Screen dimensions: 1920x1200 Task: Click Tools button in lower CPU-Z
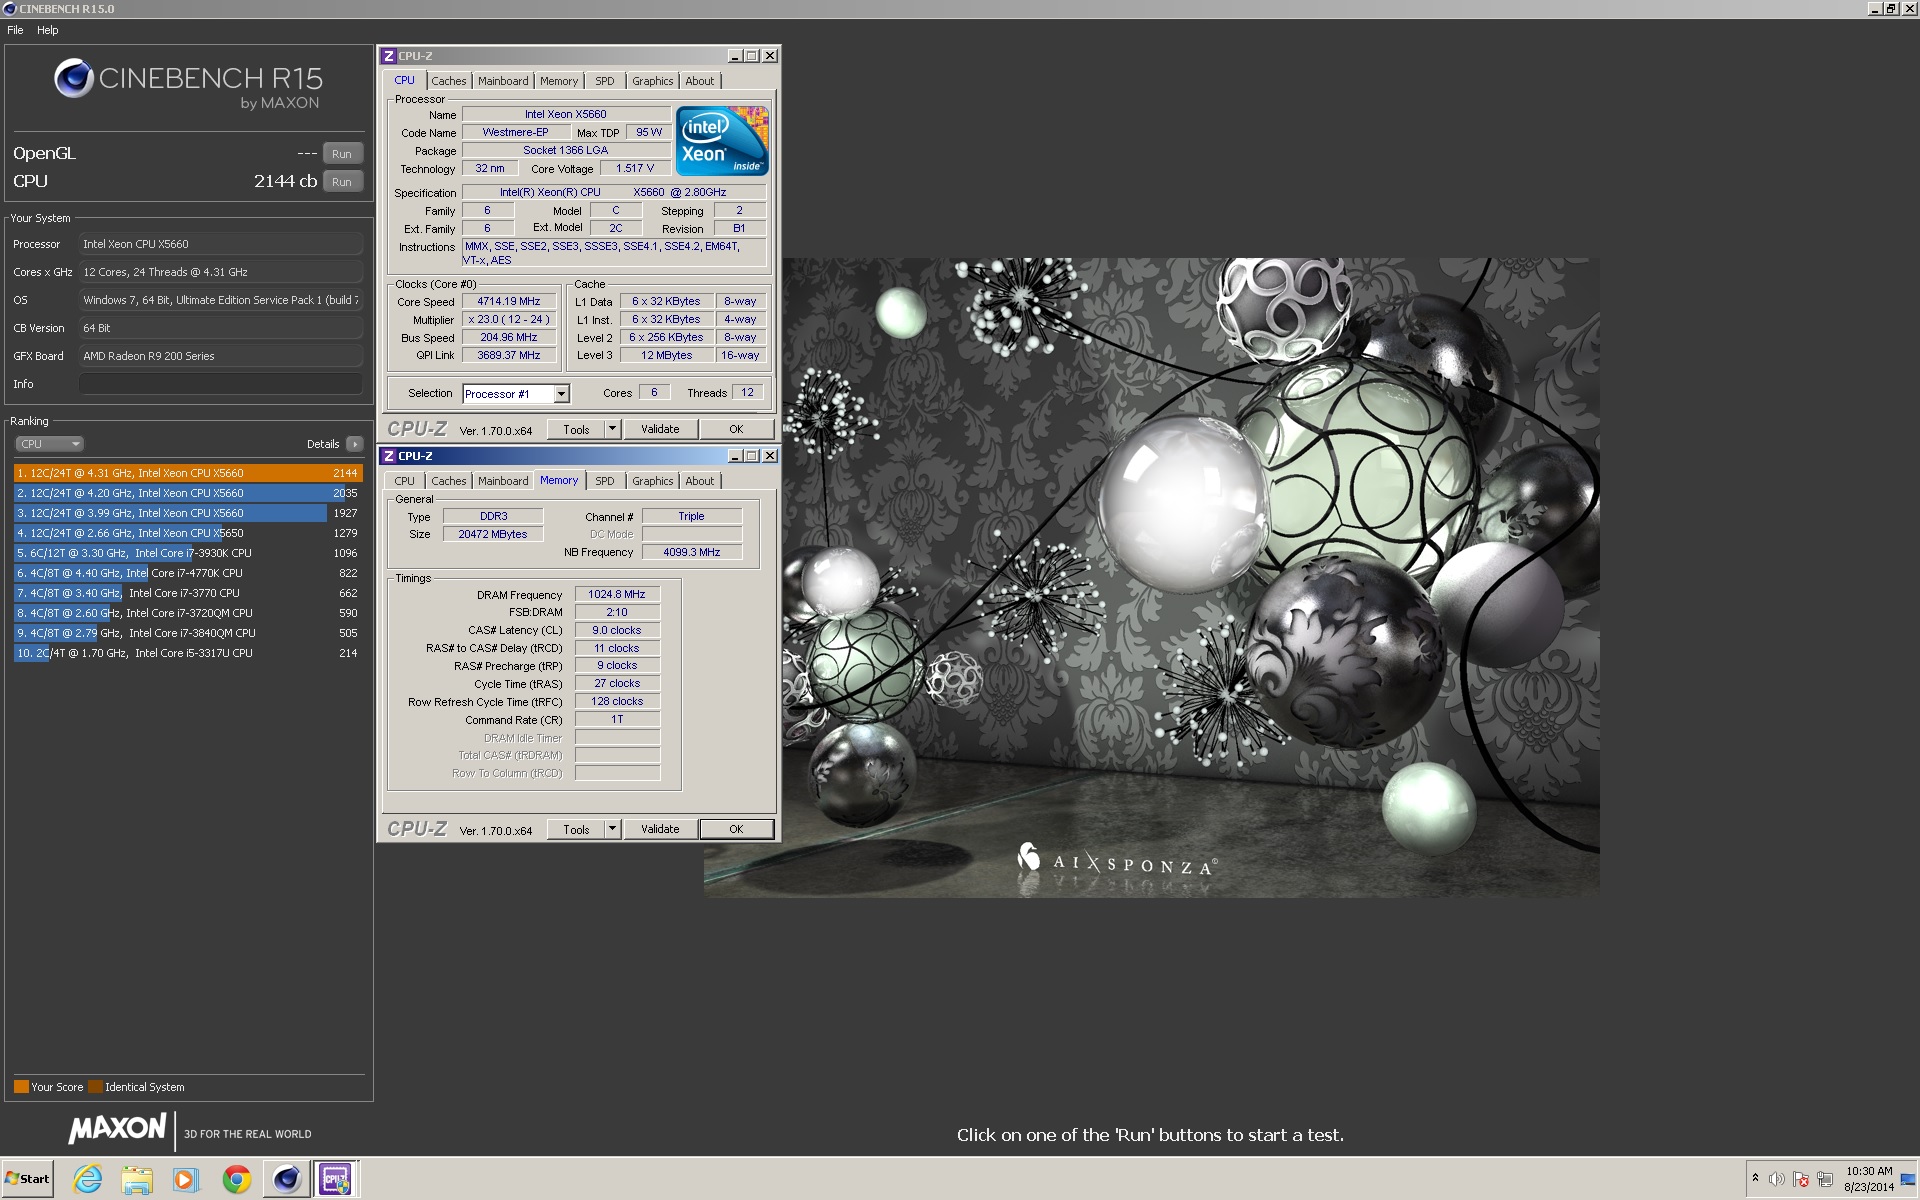[576, 829]
